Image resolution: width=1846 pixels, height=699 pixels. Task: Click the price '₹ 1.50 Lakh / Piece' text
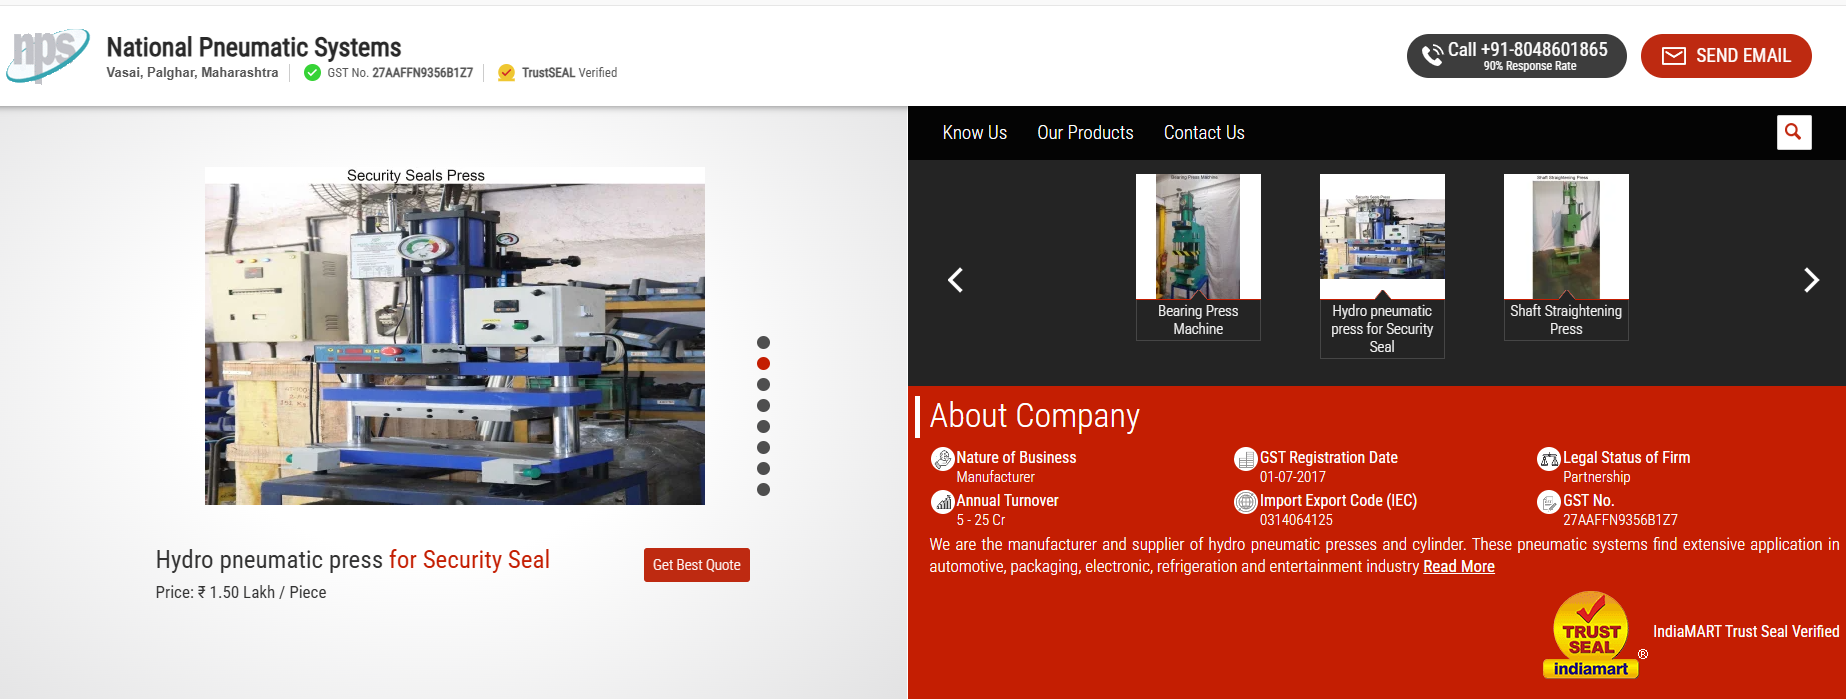coord(262,593)
